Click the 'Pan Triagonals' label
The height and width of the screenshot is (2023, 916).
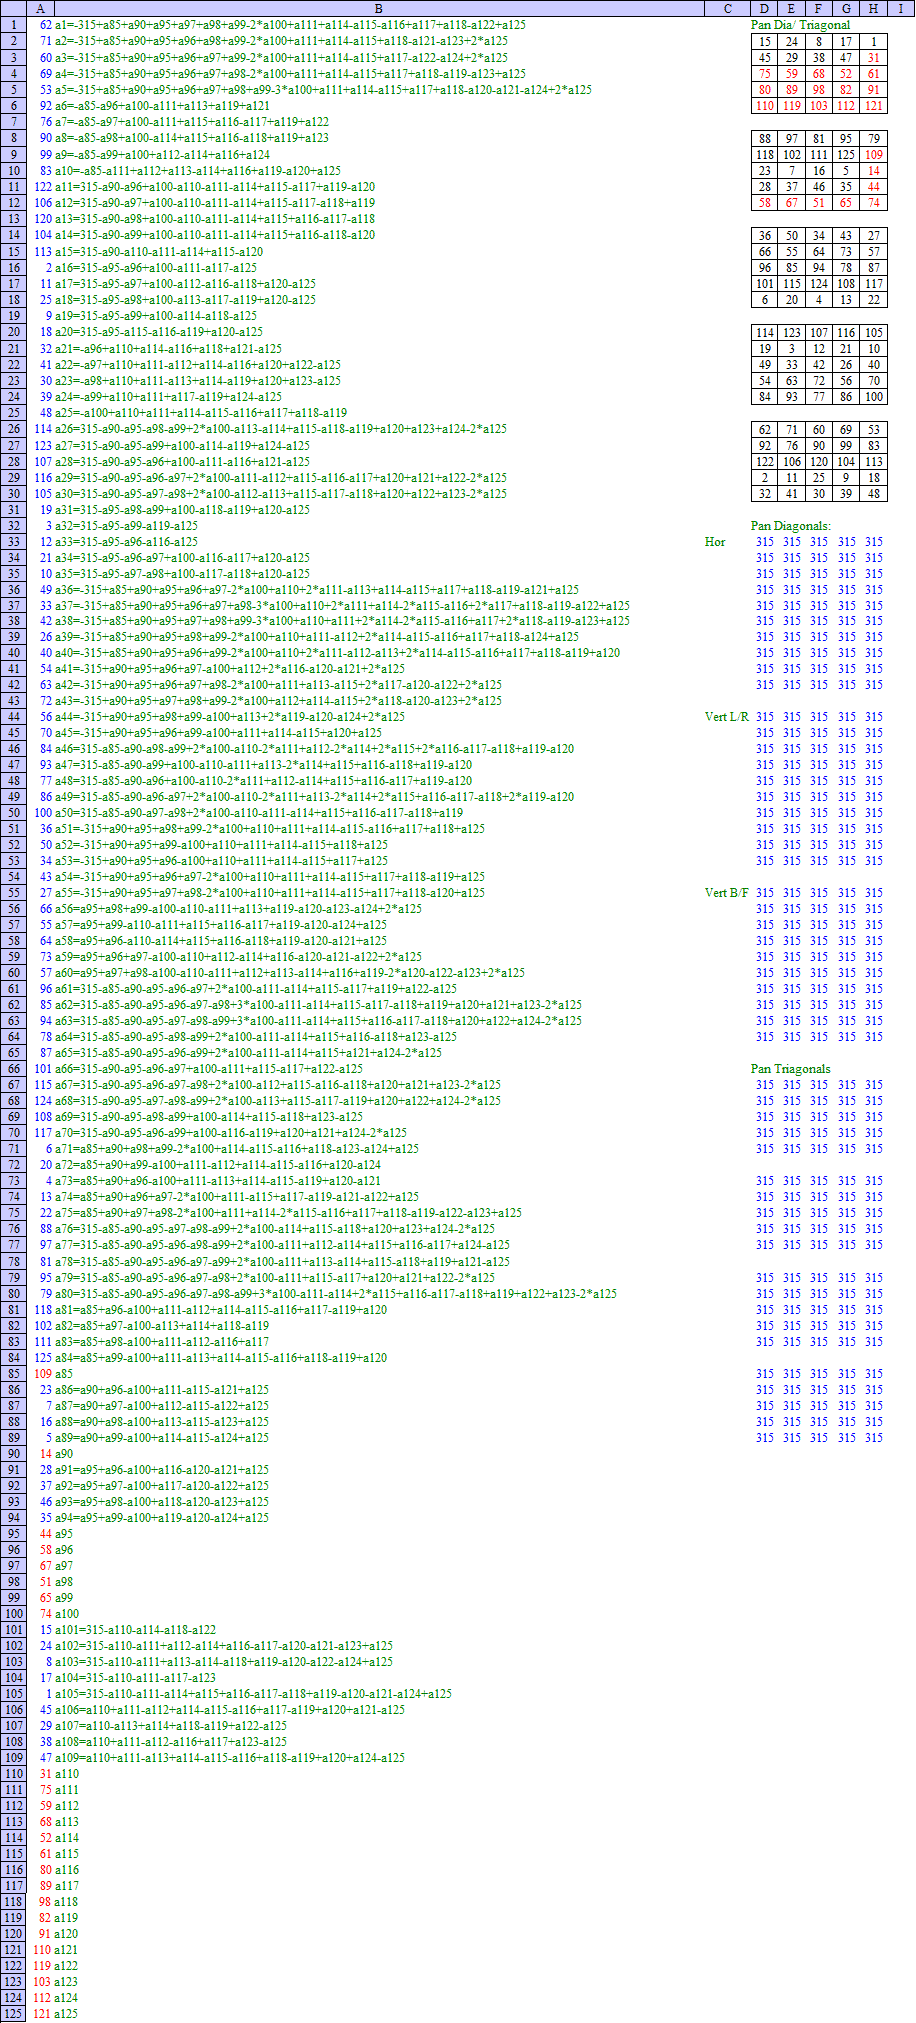pos(791,1069)
